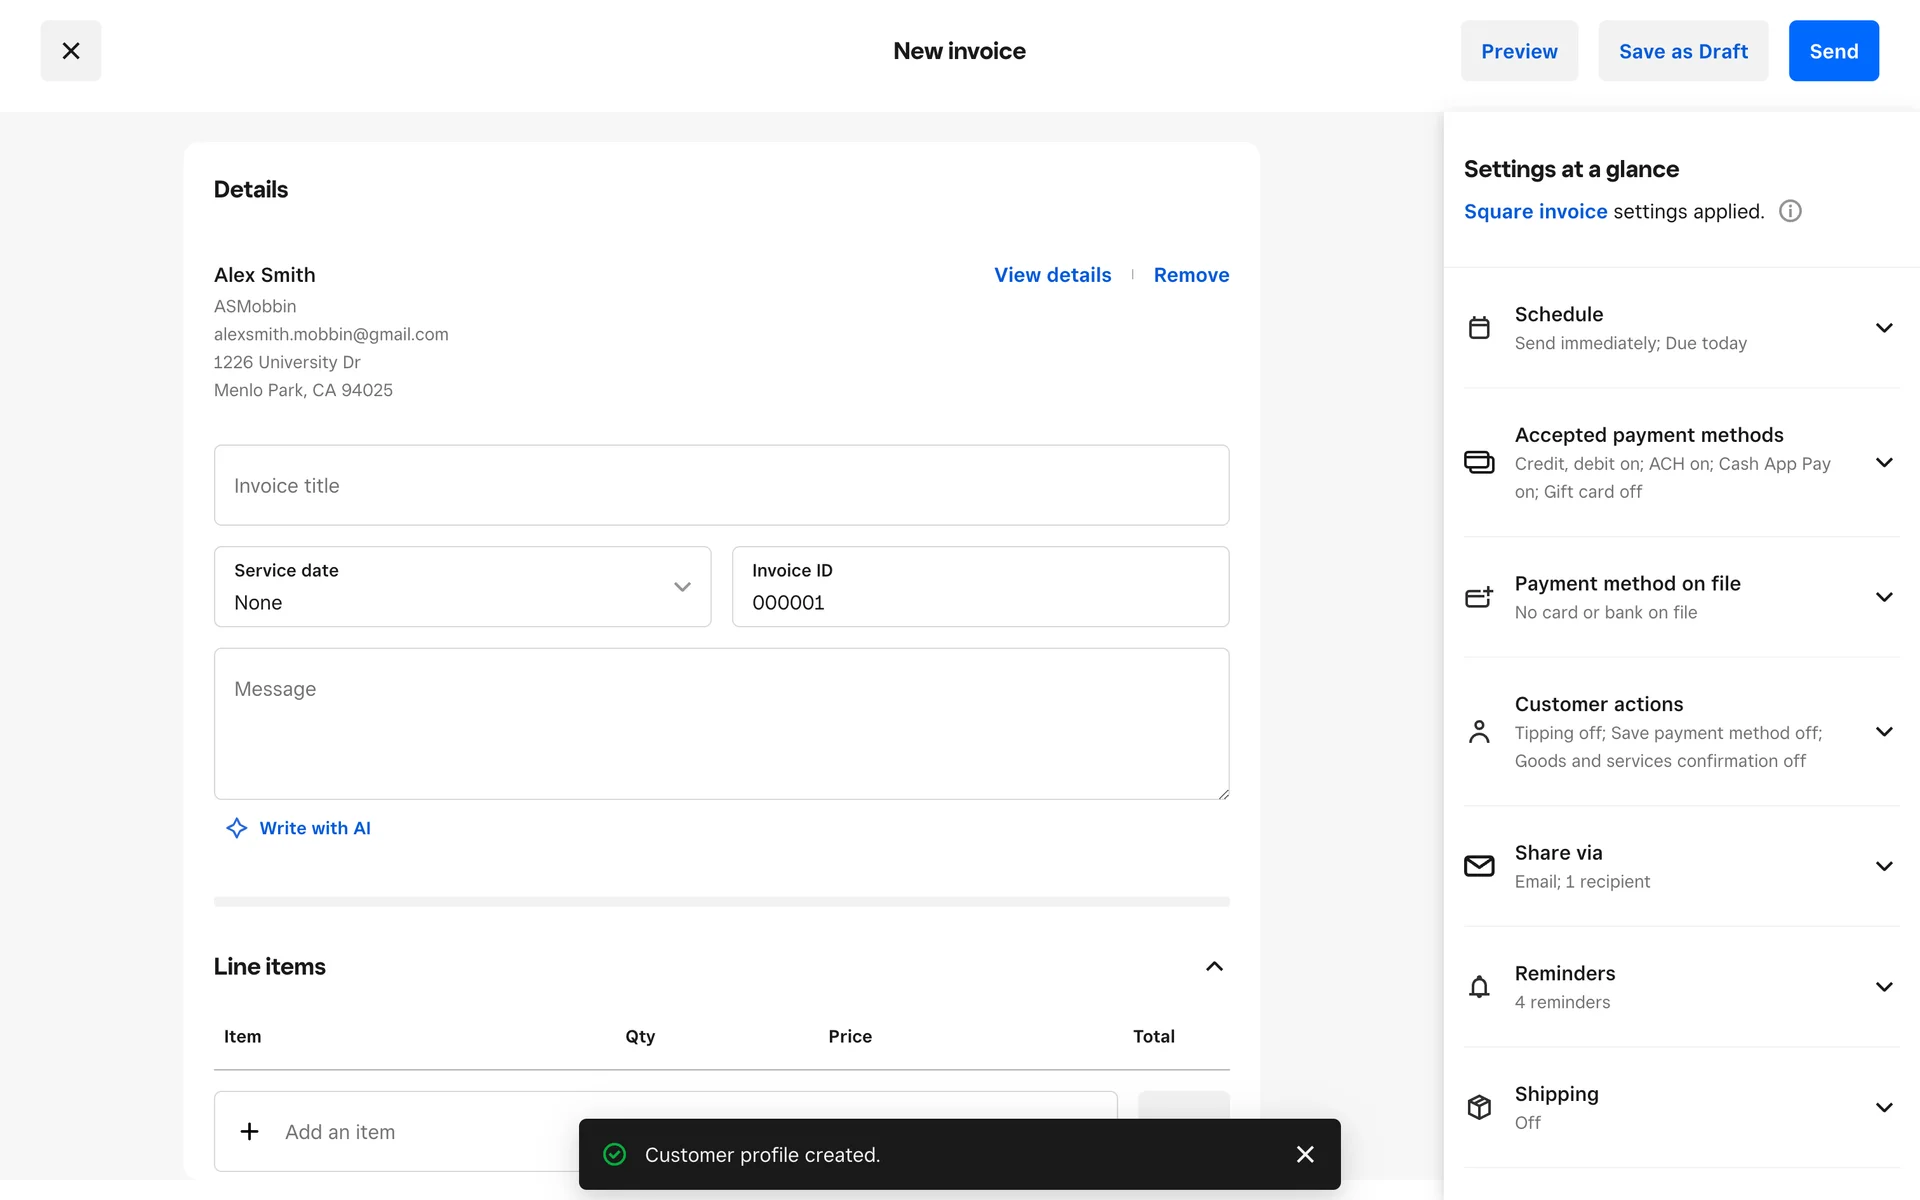Click Save as Draft

pos(1683,51)
